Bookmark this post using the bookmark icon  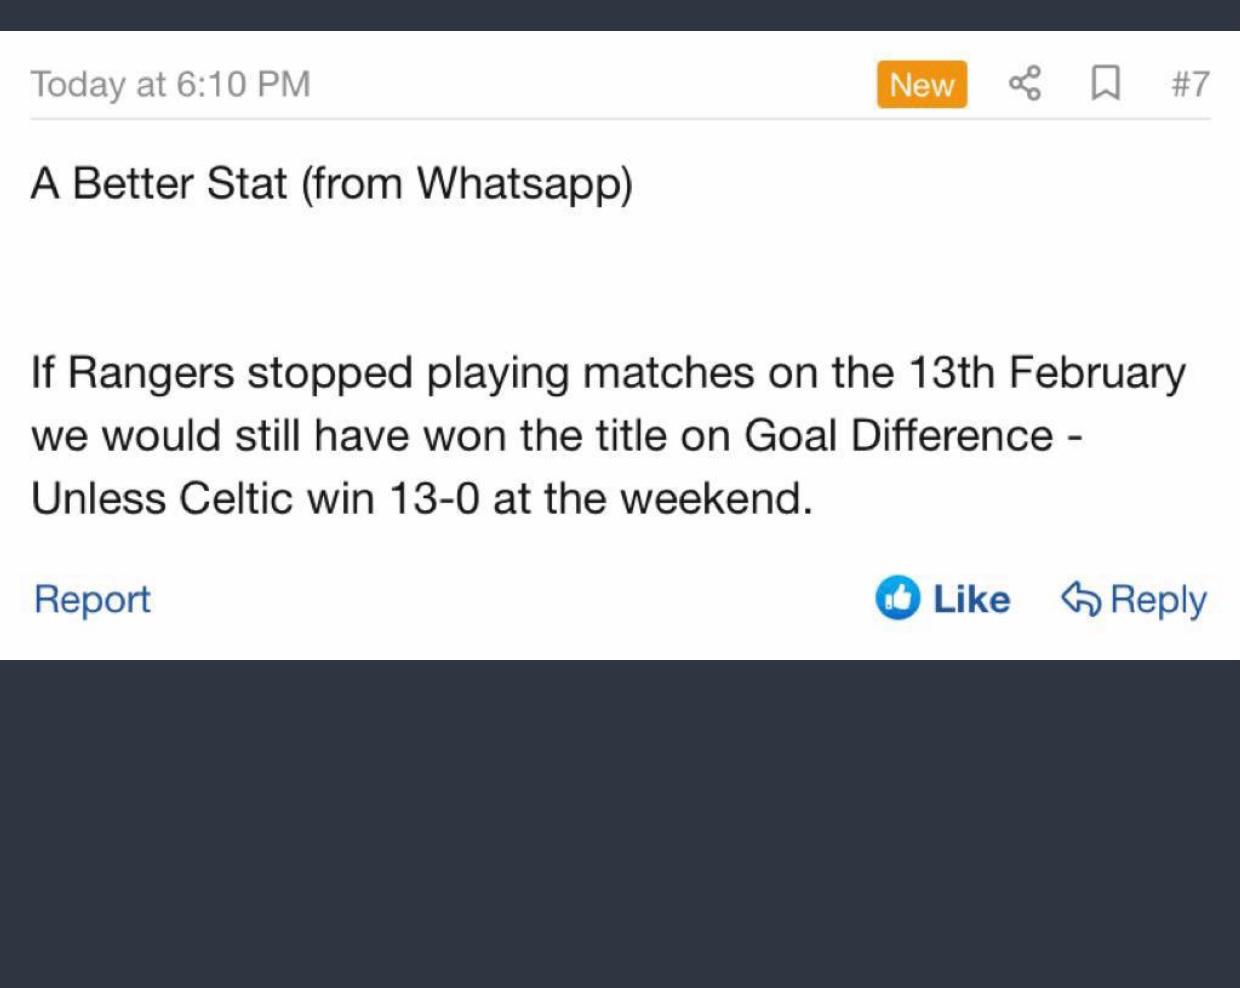coord(1104,83)
